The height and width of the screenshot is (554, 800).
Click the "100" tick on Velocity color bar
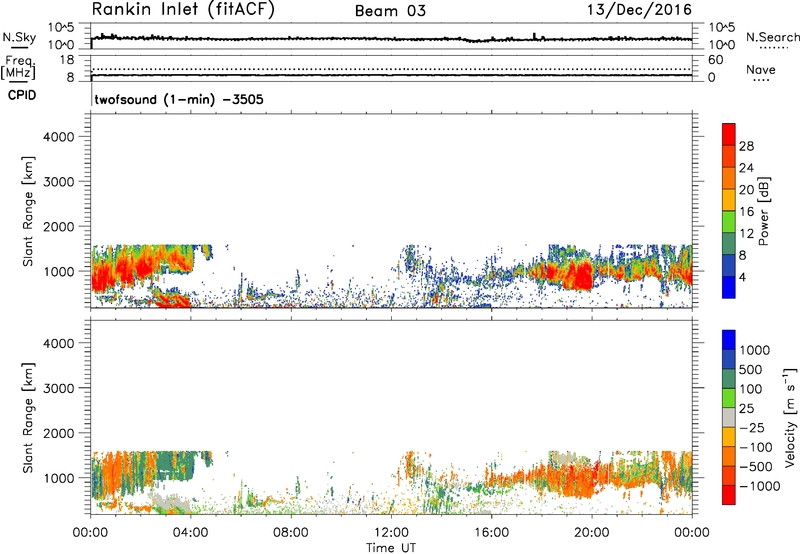click(x=753, y=389)
